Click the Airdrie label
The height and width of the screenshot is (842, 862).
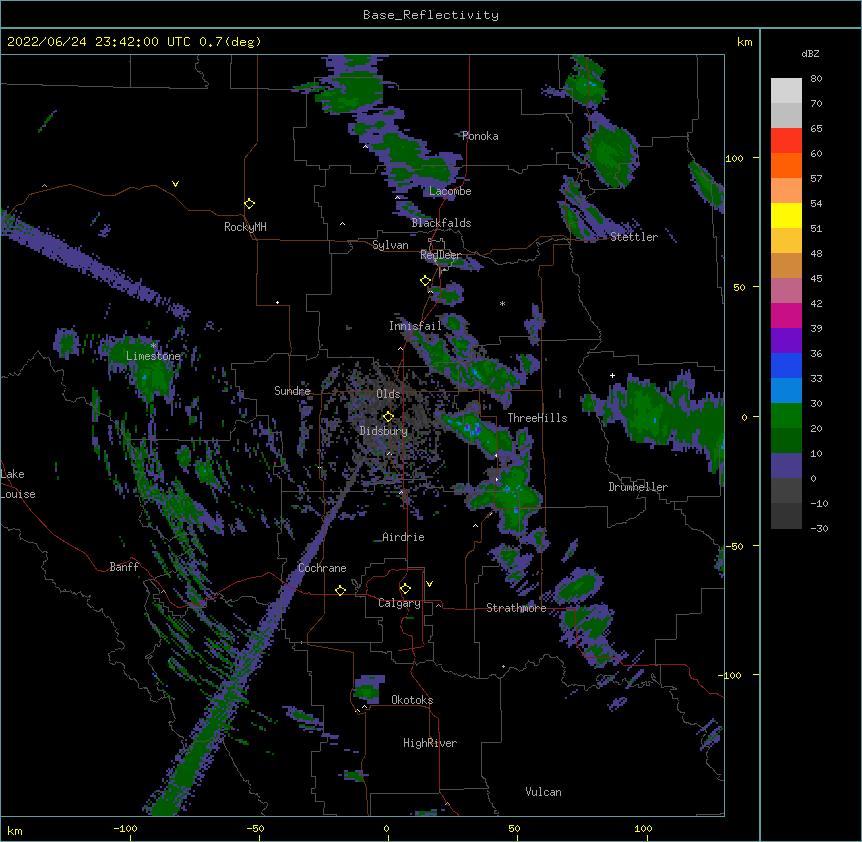(x=403, y=537)
